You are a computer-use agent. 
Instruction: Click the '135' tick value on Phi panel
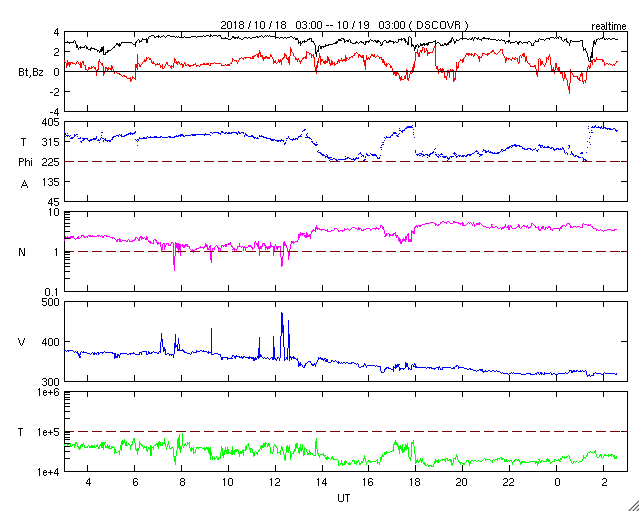(x=51, y=182)
